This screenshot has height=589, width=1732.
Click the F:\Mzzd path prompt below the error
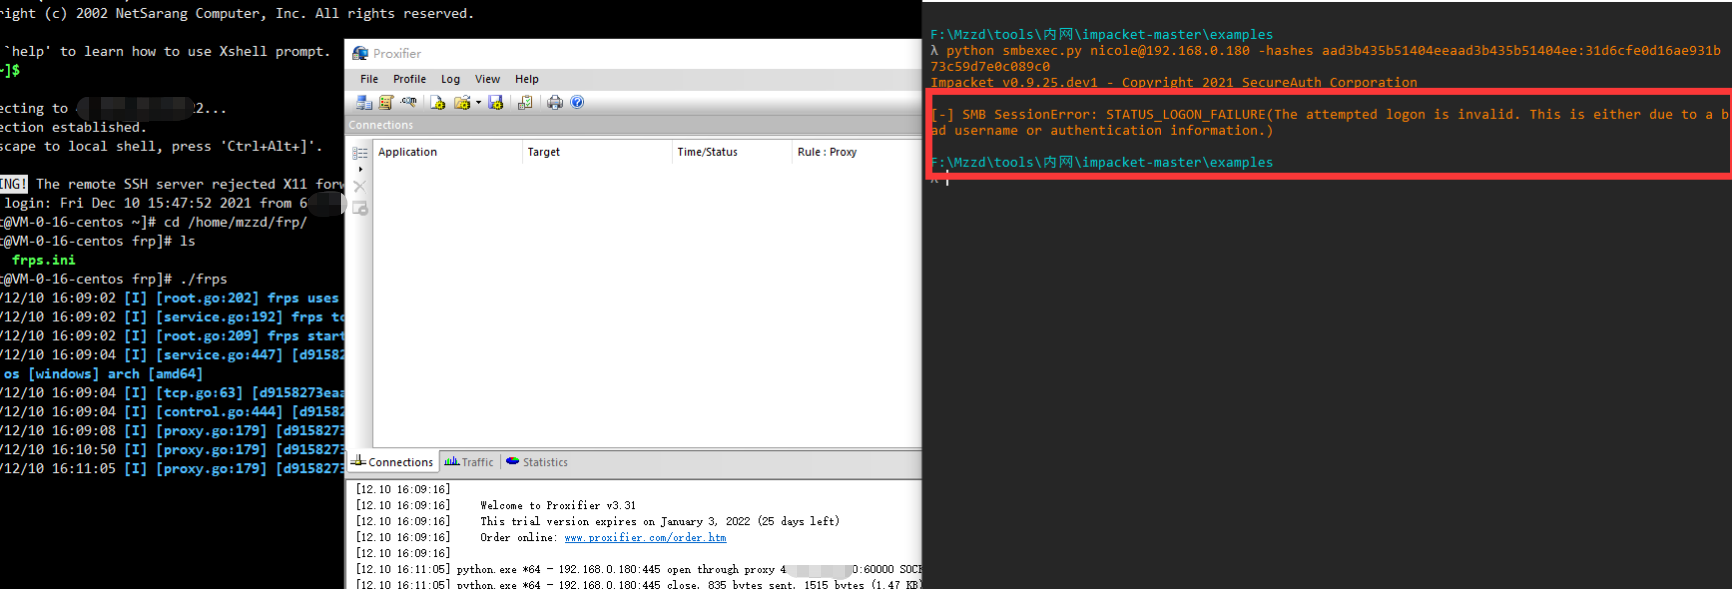[1101, 162]
